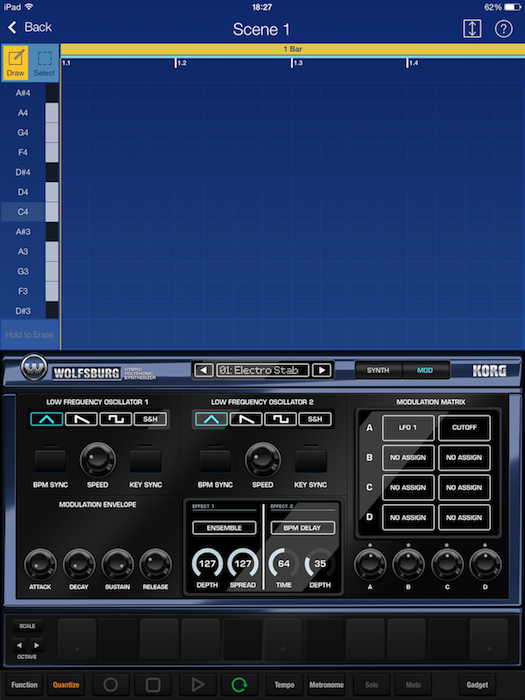Click the Effect 1 DEPTH dial
The height and width of the screenshot is (700, 525).
(x=207, y=563)
